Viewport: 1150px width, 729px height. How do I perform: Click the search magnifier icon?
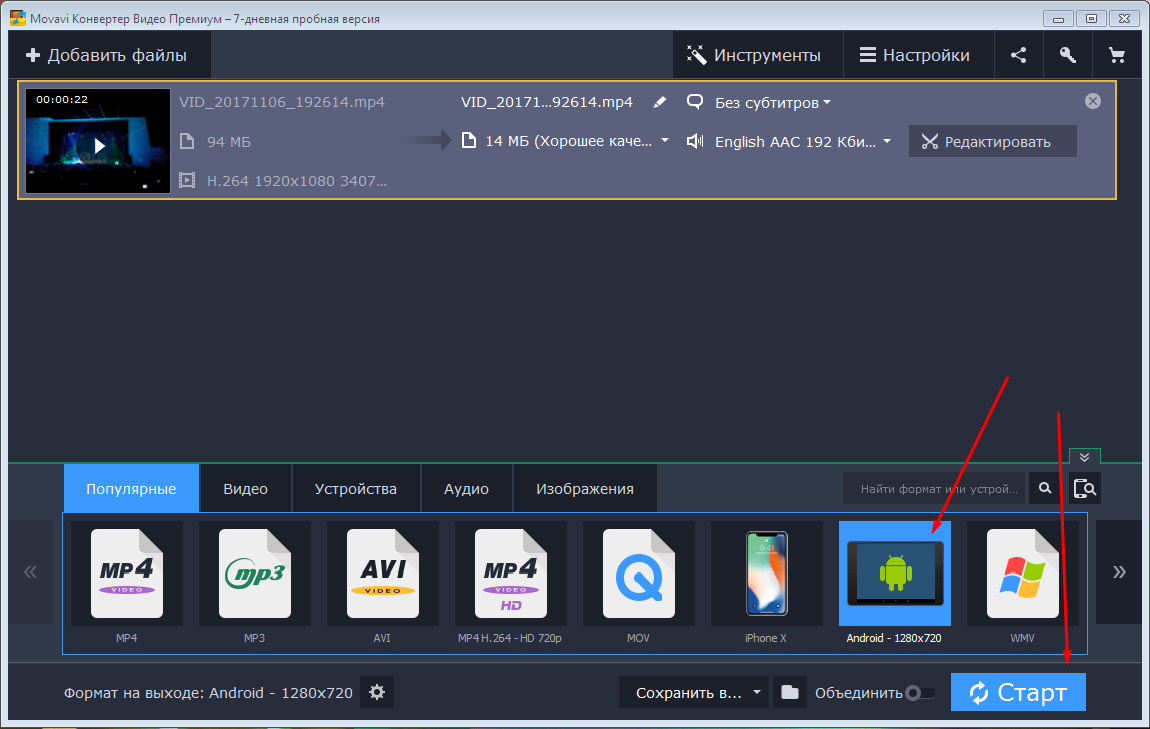pos(1044,488)
